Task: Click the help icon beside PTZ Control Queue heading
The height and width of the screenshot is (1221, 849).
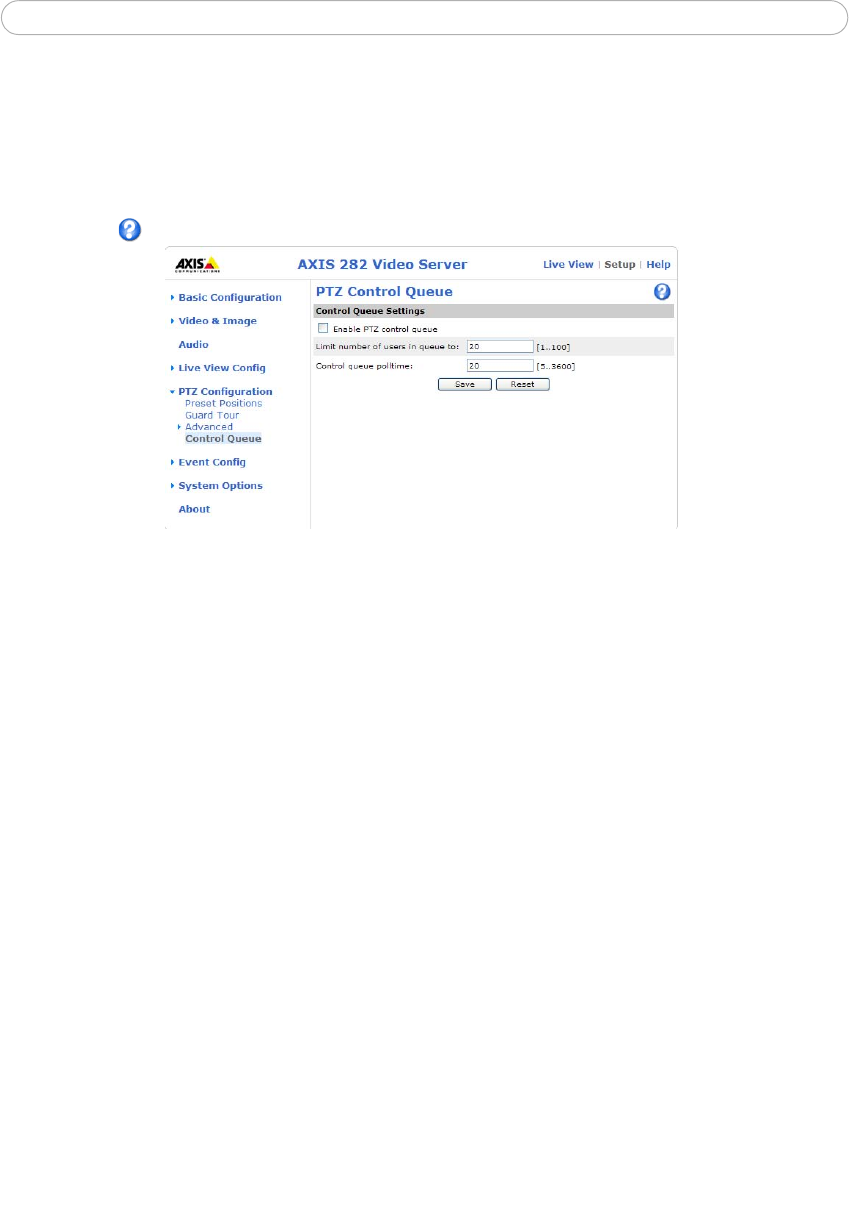Action: (661, 292)
